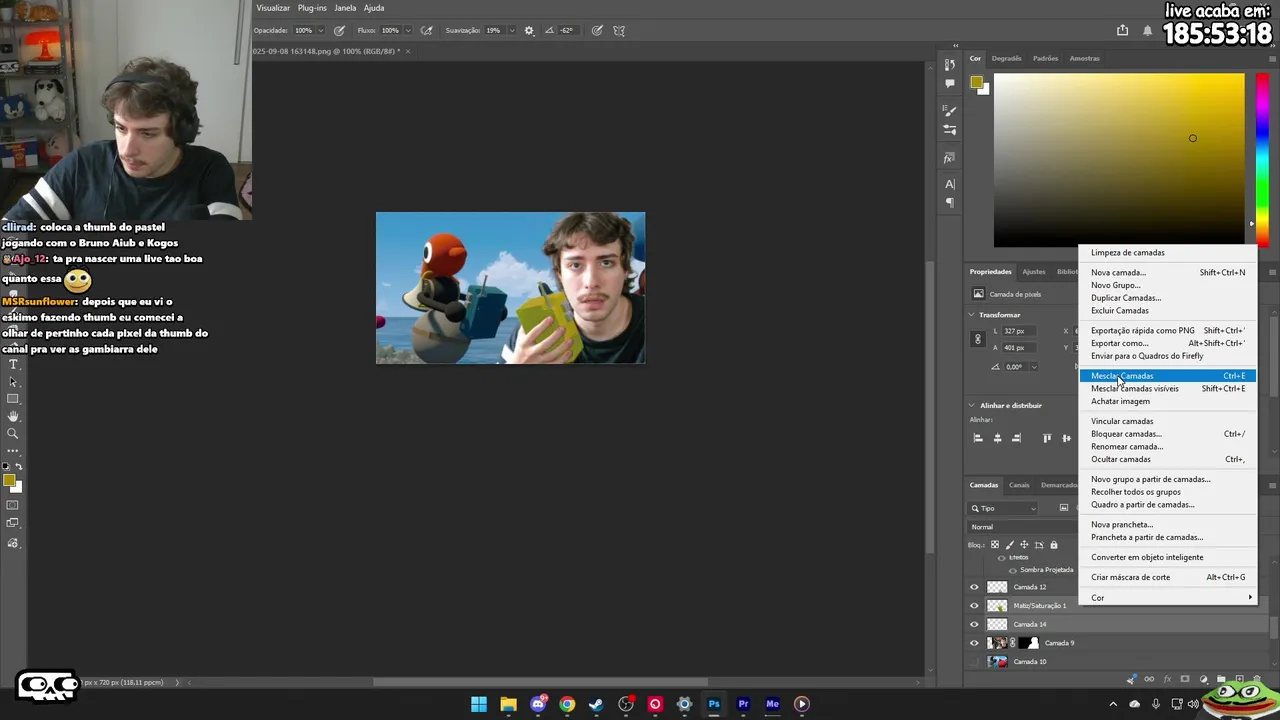
Task: Open the adjustments sliders panel icon
Action: [x=950, y=130]
